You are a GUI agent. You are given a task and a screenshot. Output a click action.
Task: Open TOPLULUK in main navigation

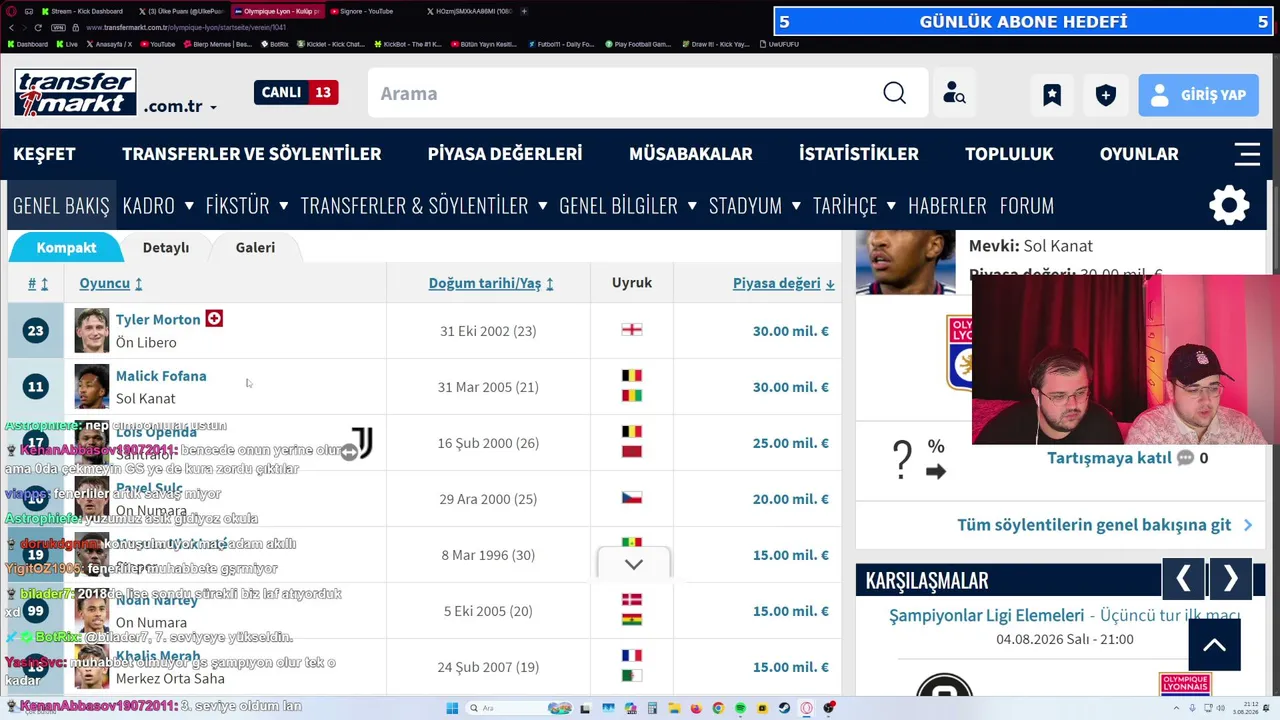tap(1009, 154)
